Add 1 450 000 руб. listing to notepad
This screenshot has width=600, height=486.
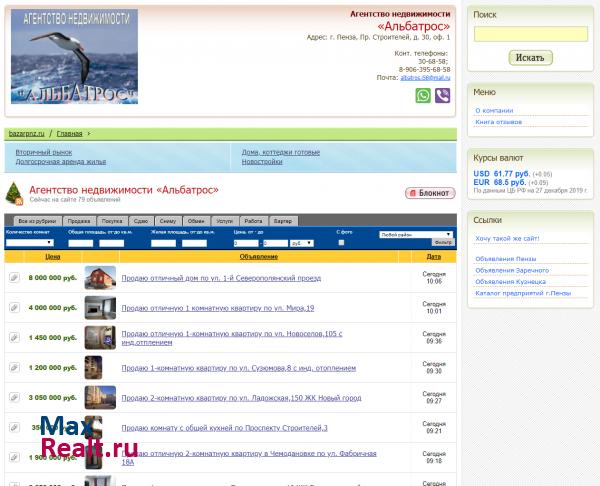tap(14, 338)
